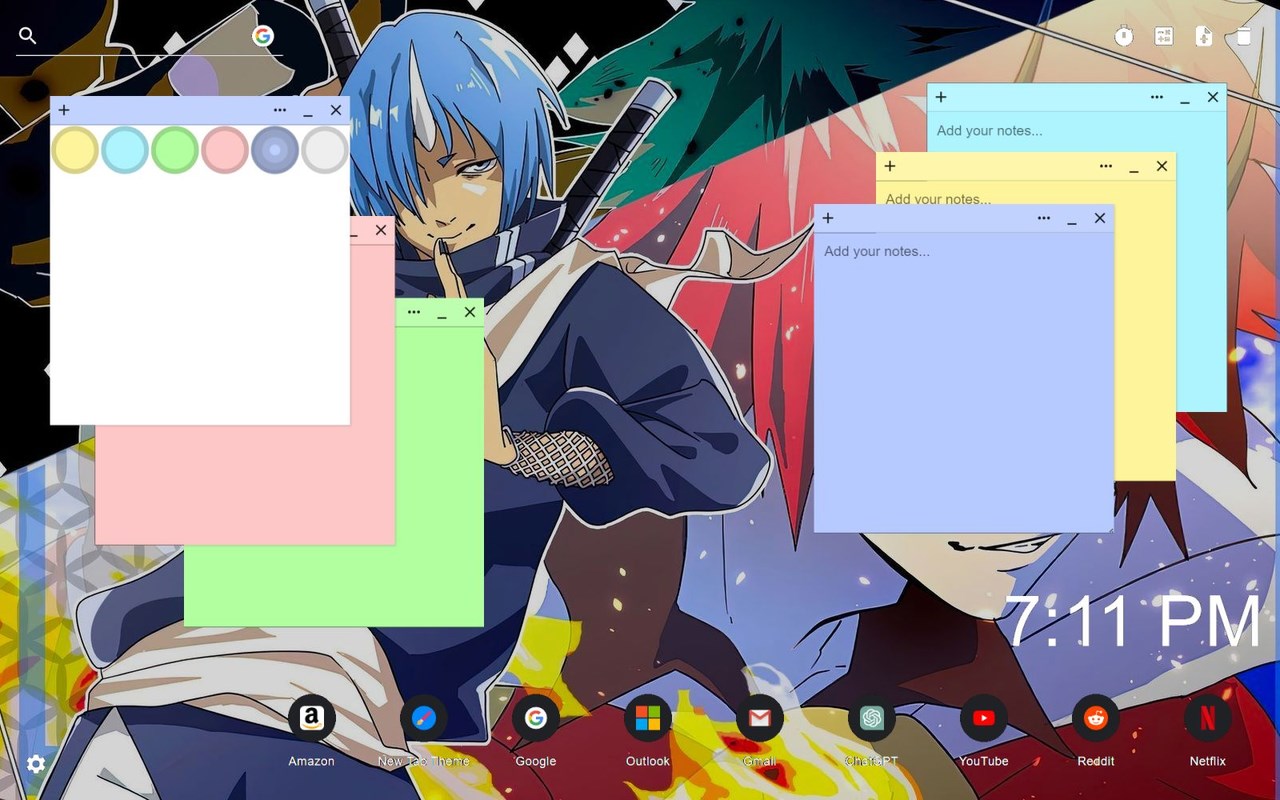Close the yellow sticky note
This screenshot has height=800, width=1280.
(1162, 166)
